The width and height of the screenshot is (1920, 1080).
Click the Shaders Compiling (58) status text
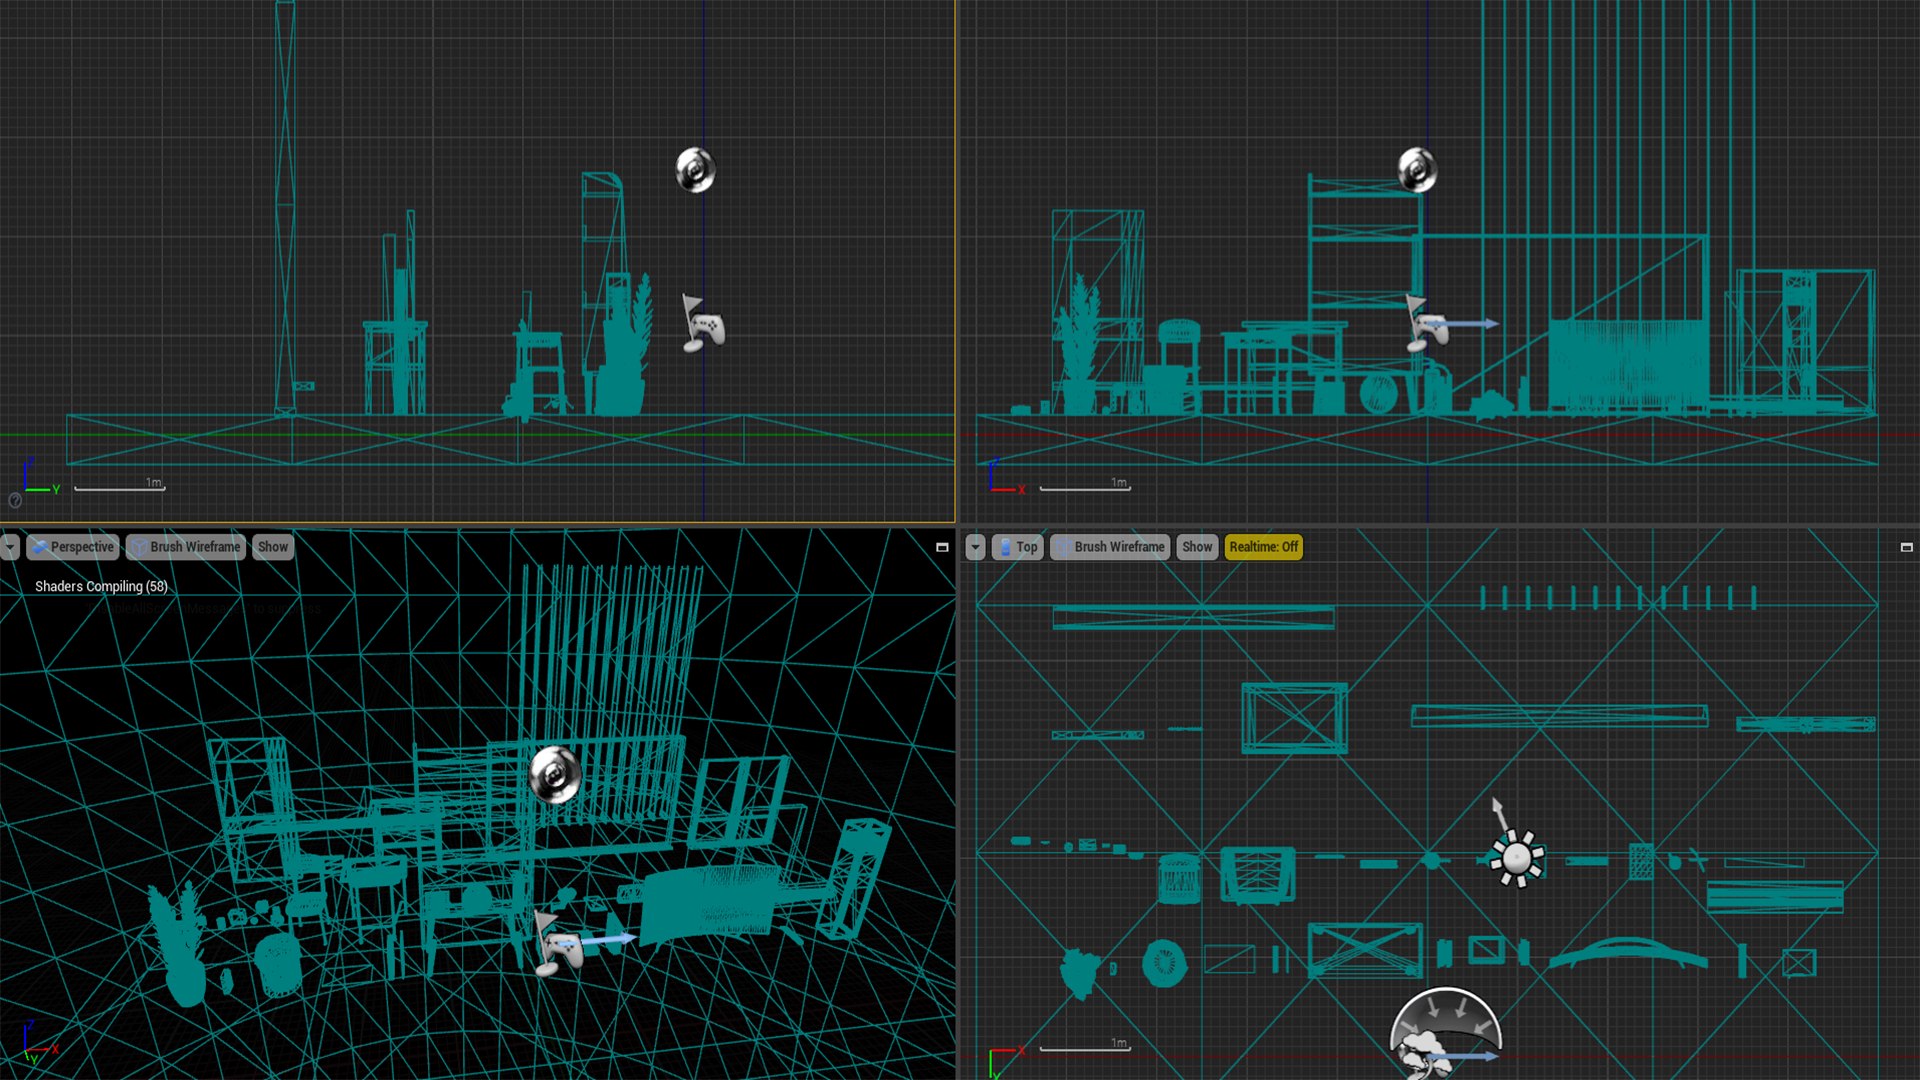[x=101, y=586]
